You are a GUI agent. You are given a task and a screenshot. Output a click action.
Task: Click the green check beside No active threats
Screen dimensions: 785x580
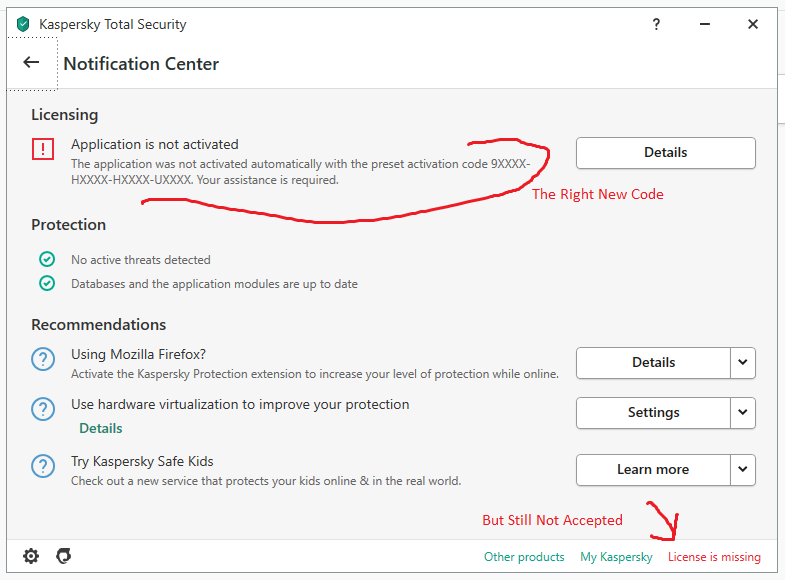(47, 259)
